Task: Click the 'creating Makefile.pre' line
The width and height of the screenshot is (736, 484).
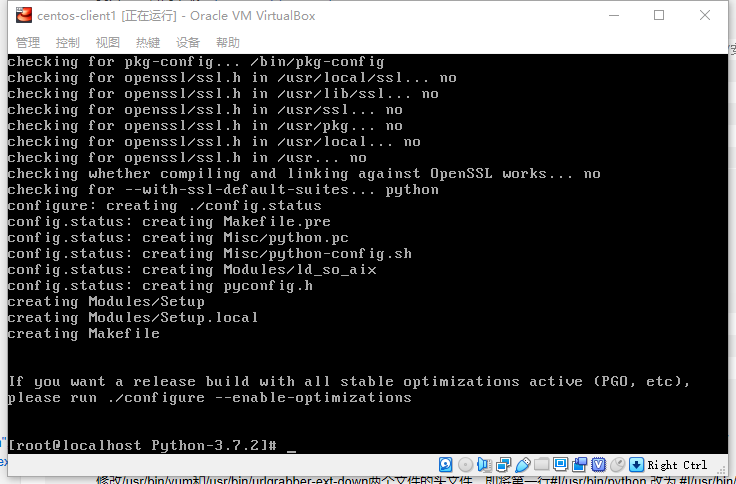Action: pyautogui.click(x=169, y=222)
